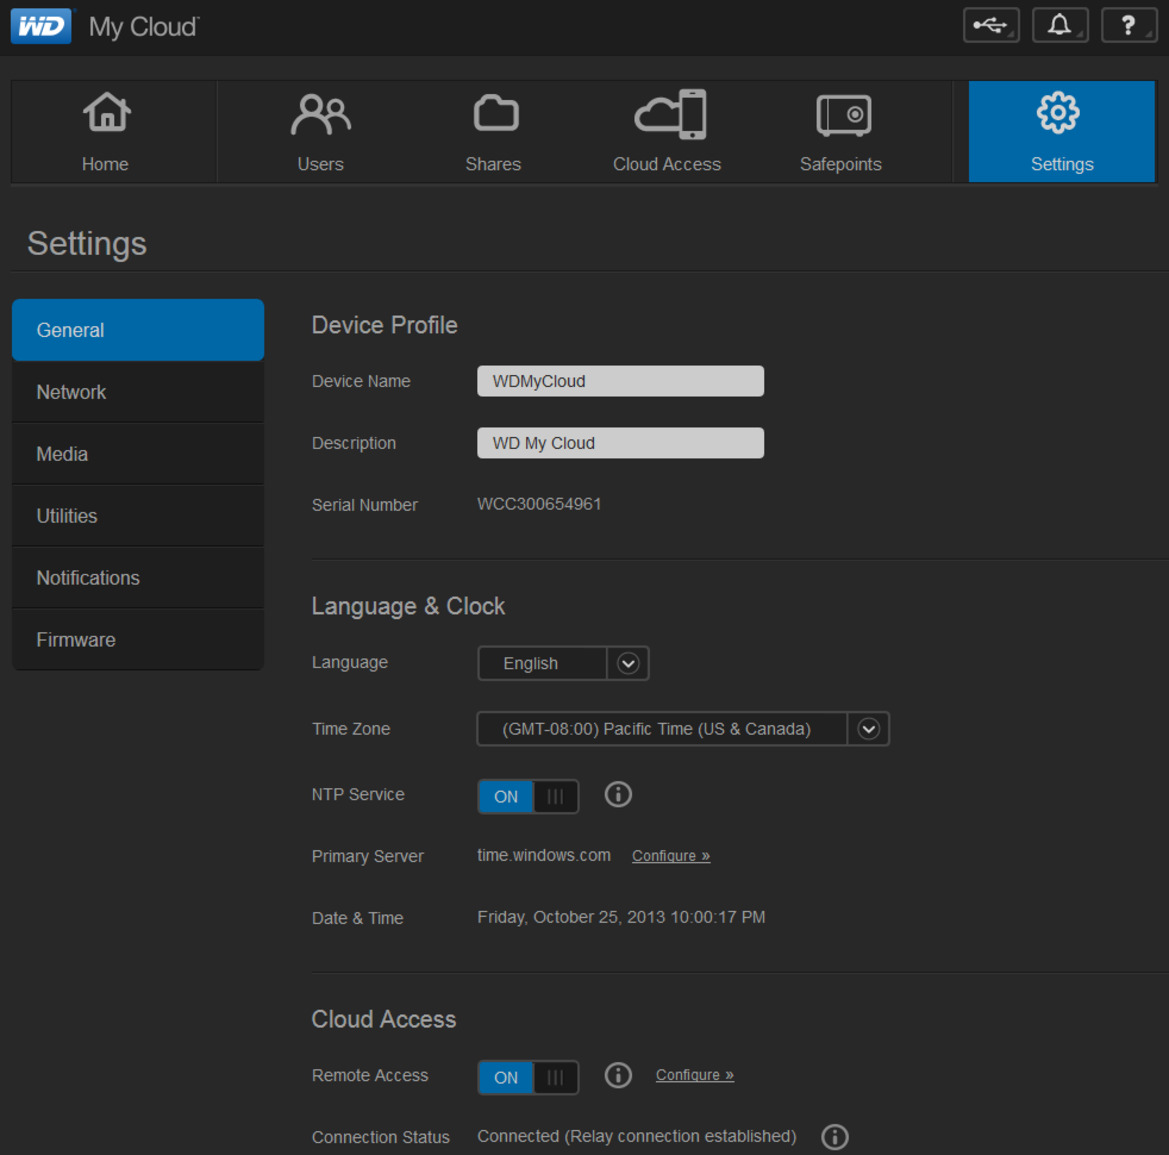
Task: Click the Device Name label
Action: click(x=361, y=381)
